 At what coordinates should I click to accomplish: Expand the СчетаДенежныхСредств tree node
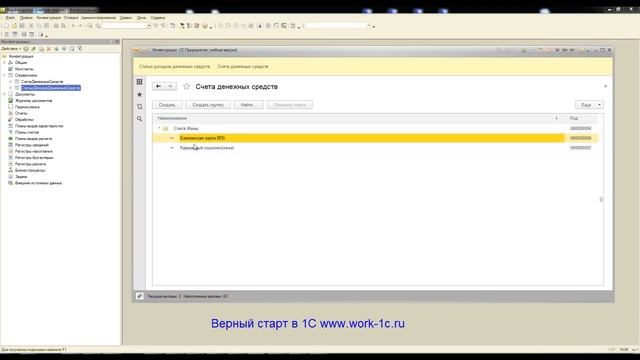tap(11, 82)
